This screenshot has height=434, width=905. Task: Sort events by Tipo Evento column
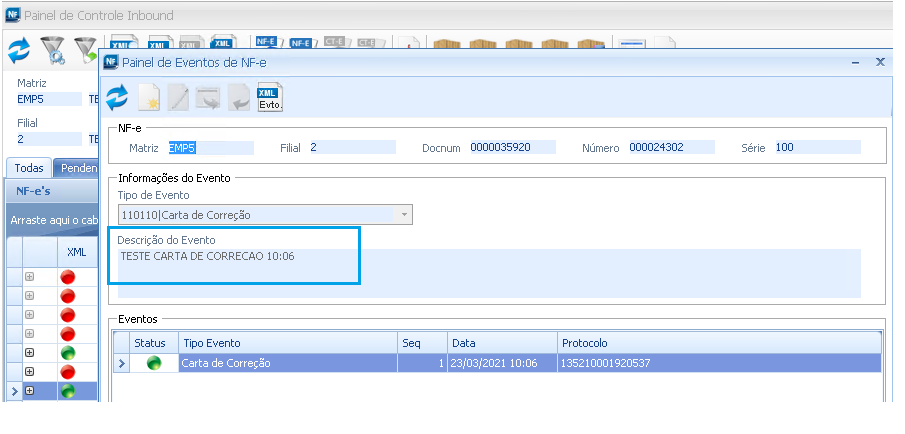[288, 343]
